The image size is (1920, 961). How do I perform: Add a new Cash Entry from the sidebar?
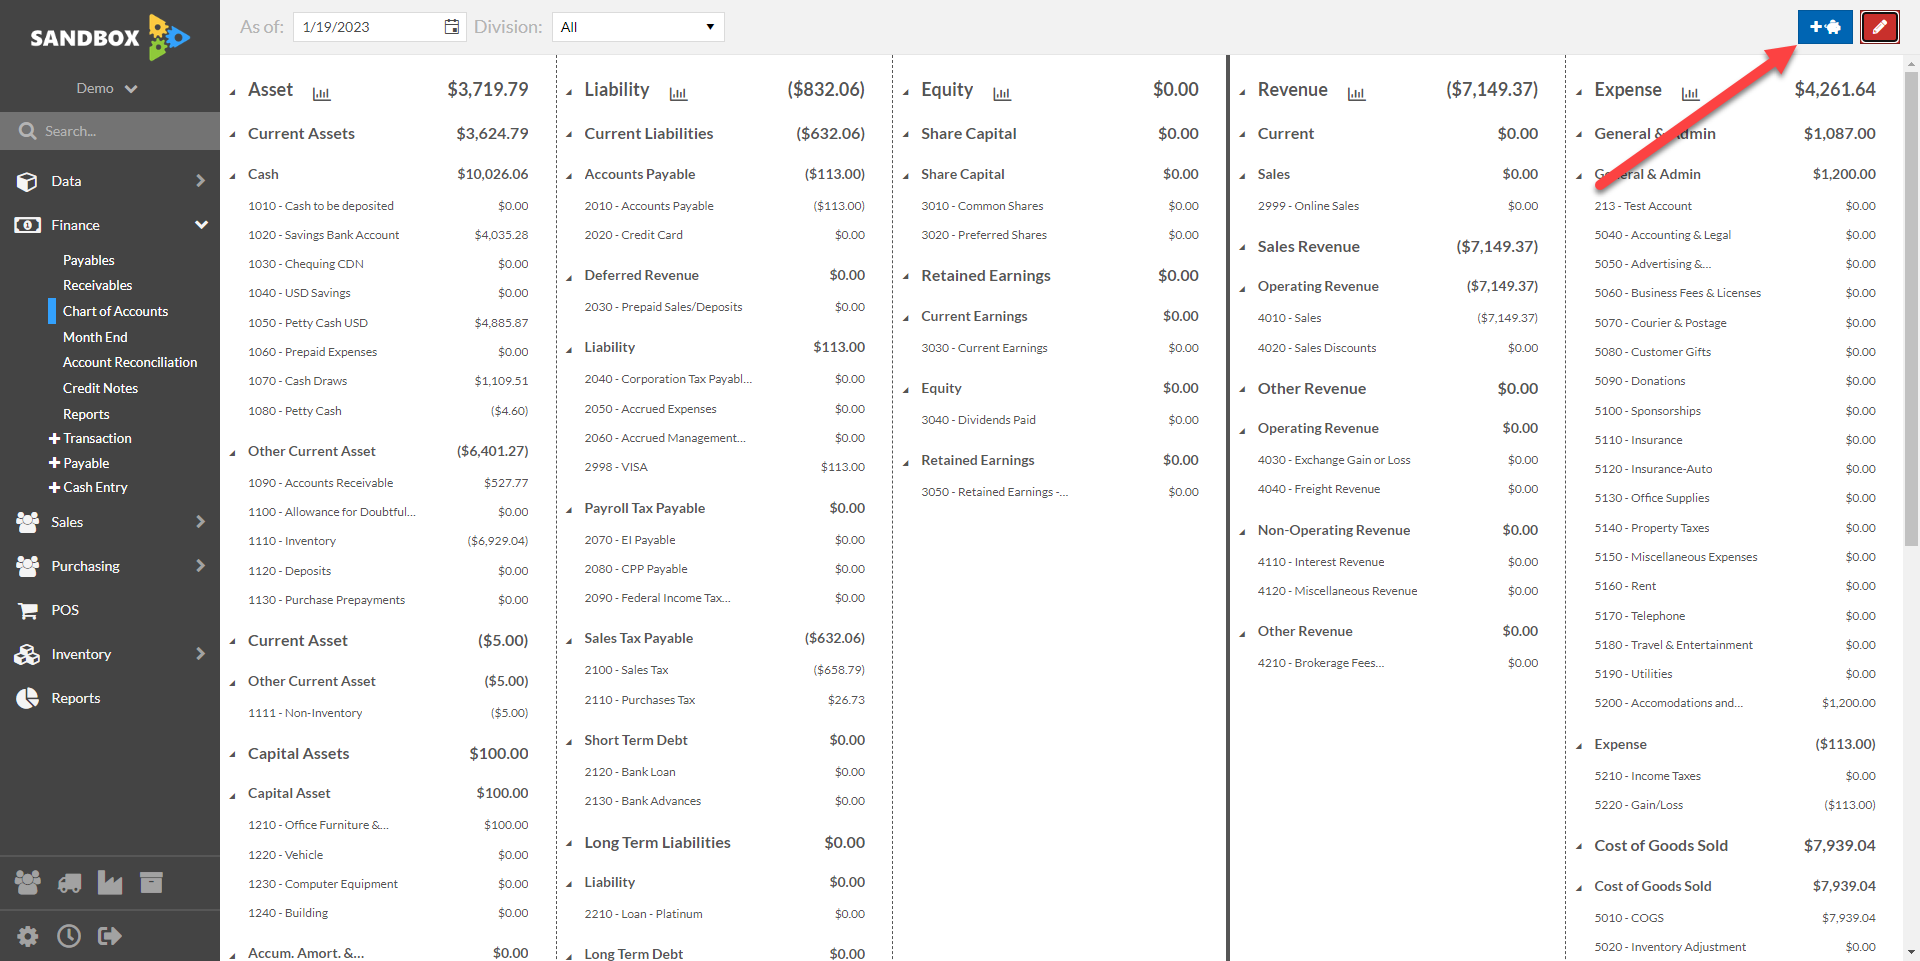click(x=88, y=487)
